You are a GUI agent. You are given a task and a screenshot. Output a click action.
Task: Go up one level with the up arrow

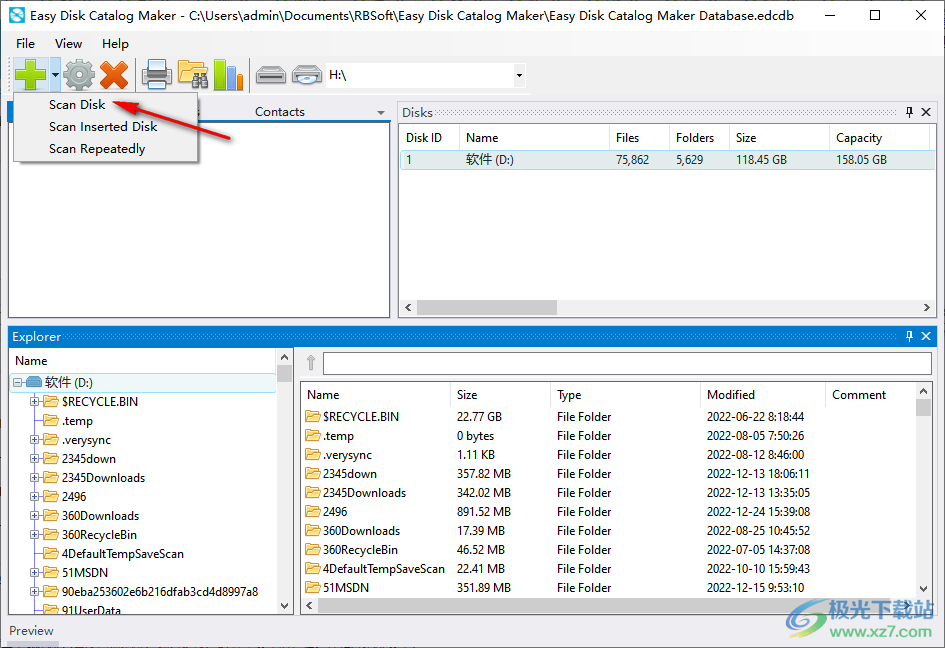(x=311, y=362)
